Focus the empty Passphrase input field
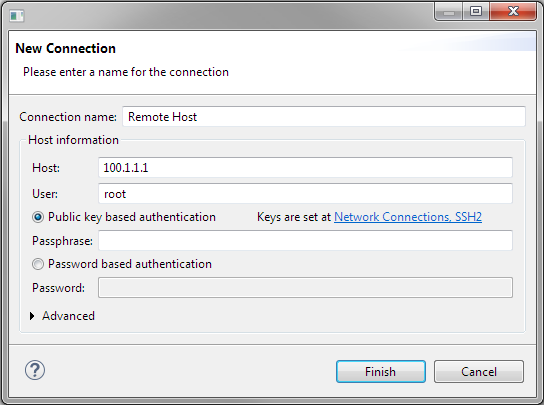Image resolution: width=544 pixels, height=405 pixels. pyautogui.click(x=305, y=241)
